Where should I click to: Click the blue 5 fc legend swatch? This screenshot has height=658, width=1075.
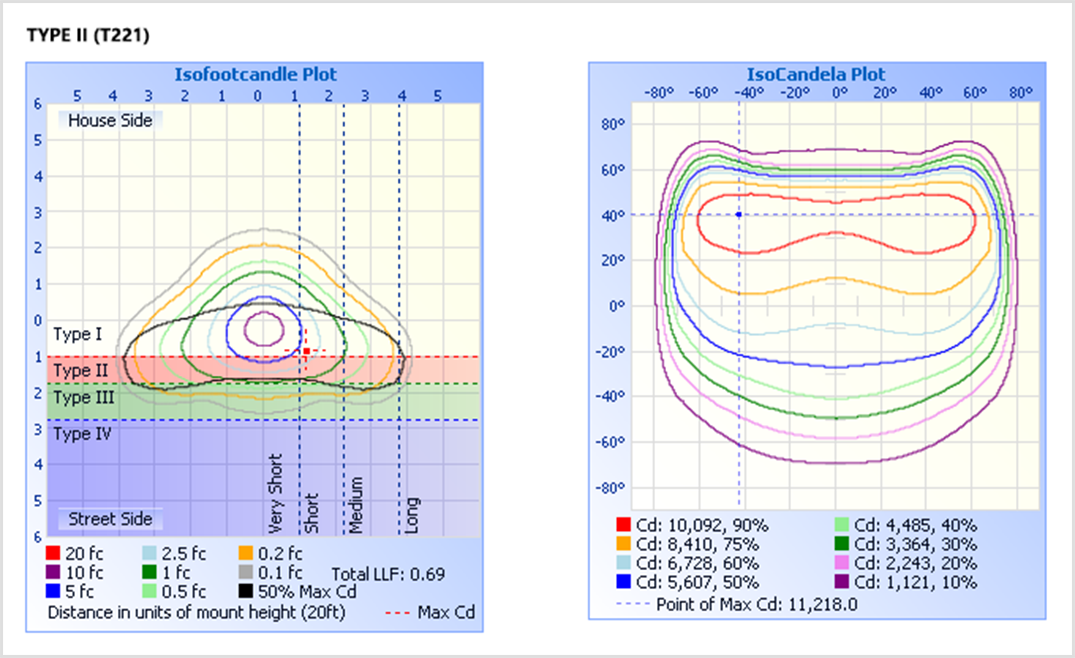point(53,592)
